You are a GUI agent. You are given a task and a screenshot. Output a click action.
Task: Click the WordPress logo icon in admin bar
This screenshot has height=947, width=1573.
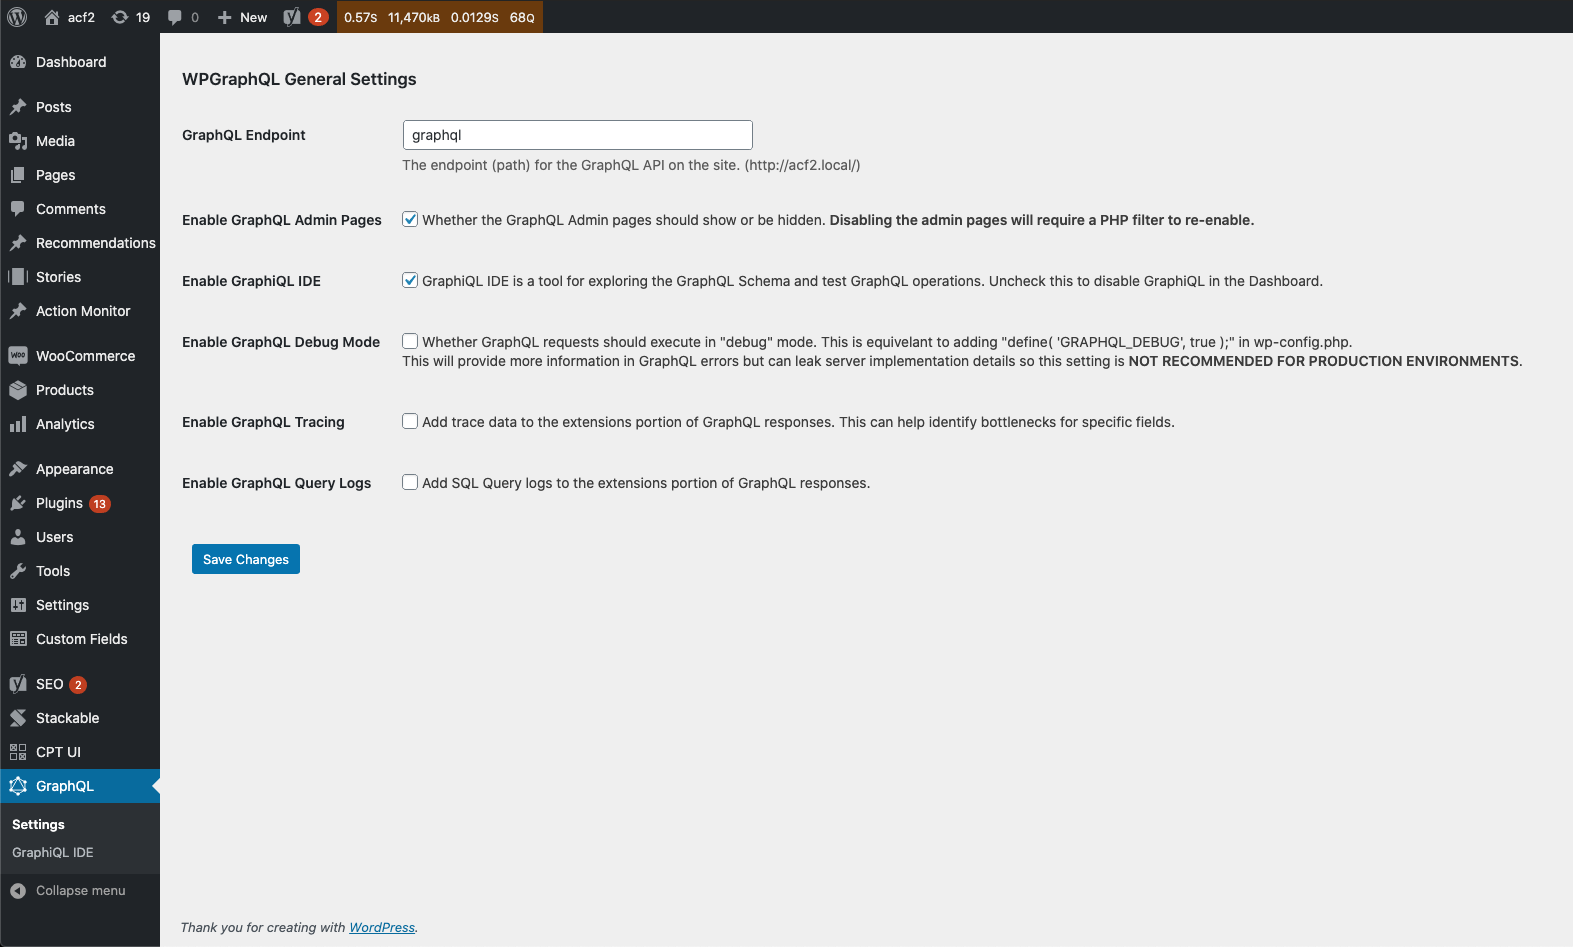click(x=17, y=17)
